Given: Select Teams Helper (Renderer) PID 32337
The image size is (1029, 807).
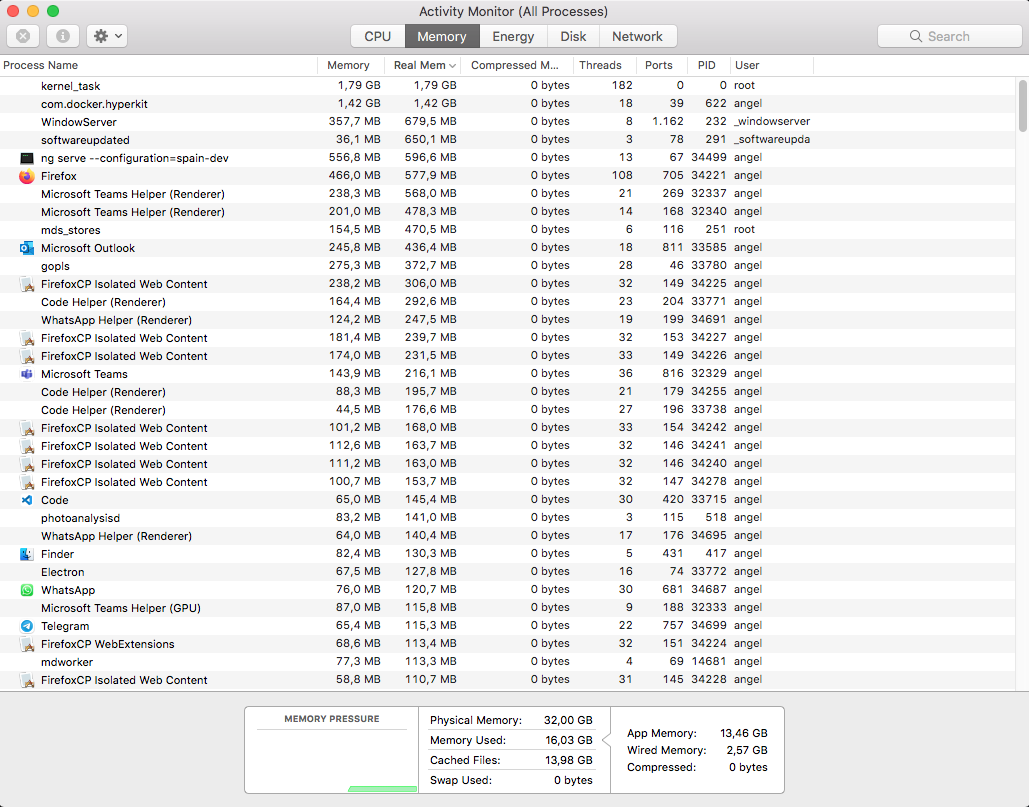Looking at the screenshot, I should click(509, 194).
